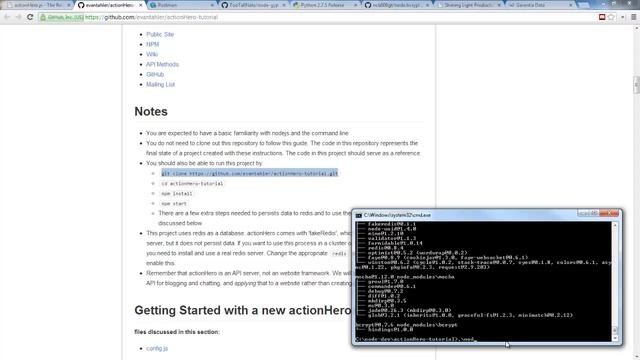Open the Wiki link
Viewport: 640px width, 360px height.
pyautogui.click(x=152, y=54)
